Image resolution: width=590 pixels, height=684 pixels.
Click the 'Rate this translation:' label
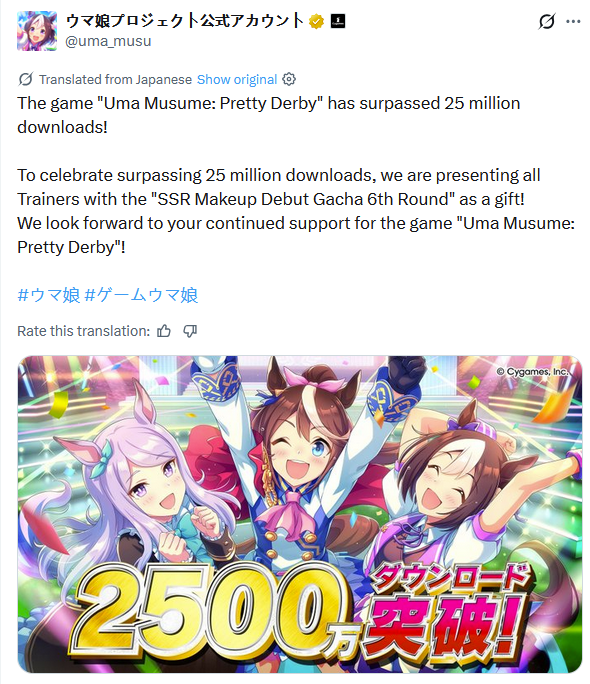(83, 331)
